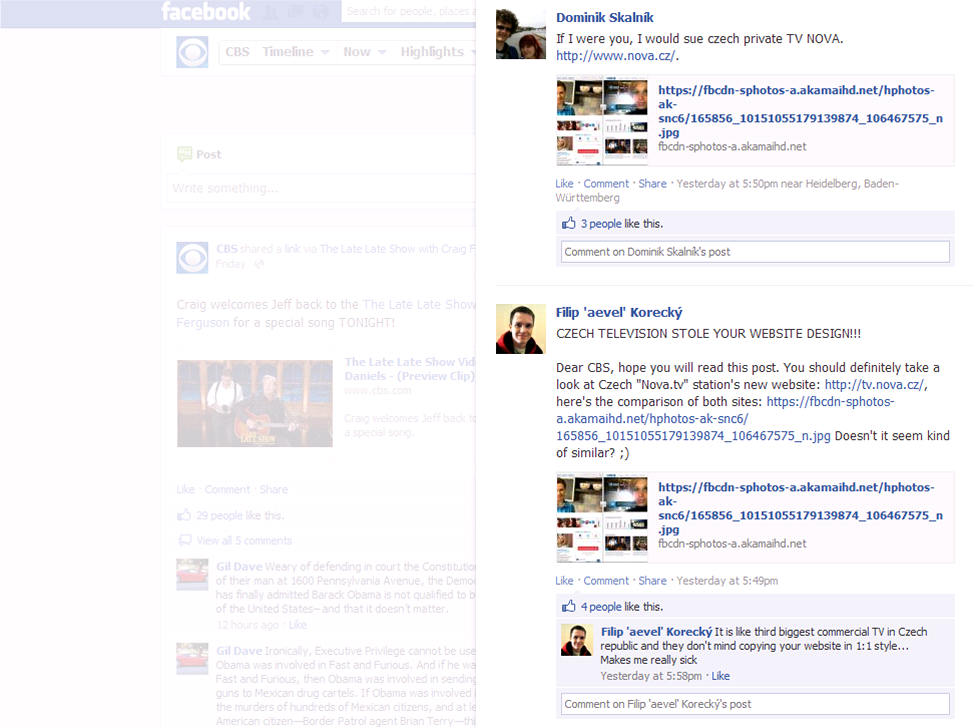Open the notifications globe icon
Image resolution: width=975 pixels, height=728 pixels.
pyautogui.click(x=320, y=12)
